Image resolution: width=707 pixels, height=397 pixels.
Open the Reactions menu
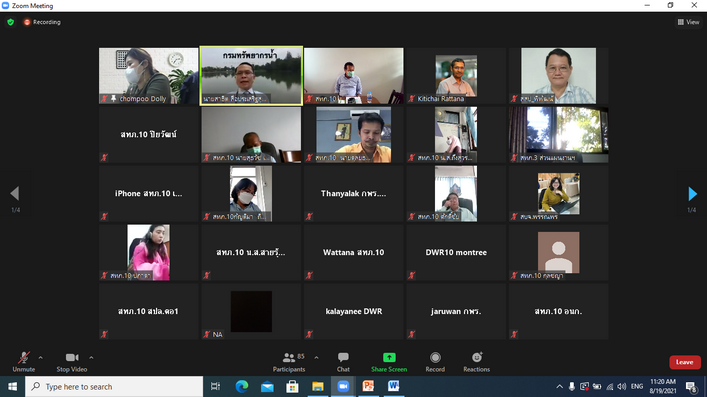click(x=477, y=362)
